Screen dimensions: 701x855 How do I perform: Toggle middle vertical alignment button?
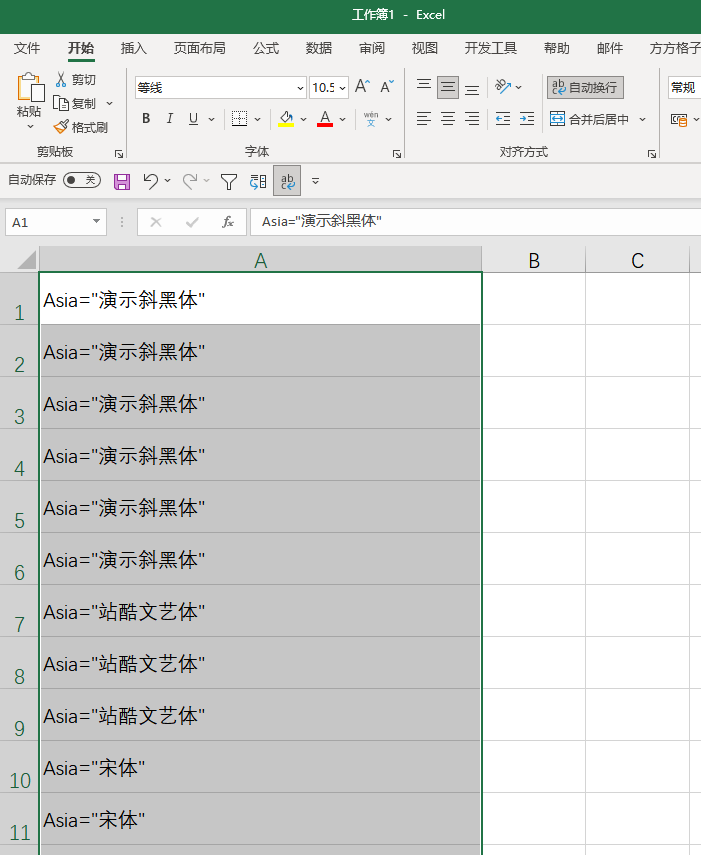(x=448, y=87)
